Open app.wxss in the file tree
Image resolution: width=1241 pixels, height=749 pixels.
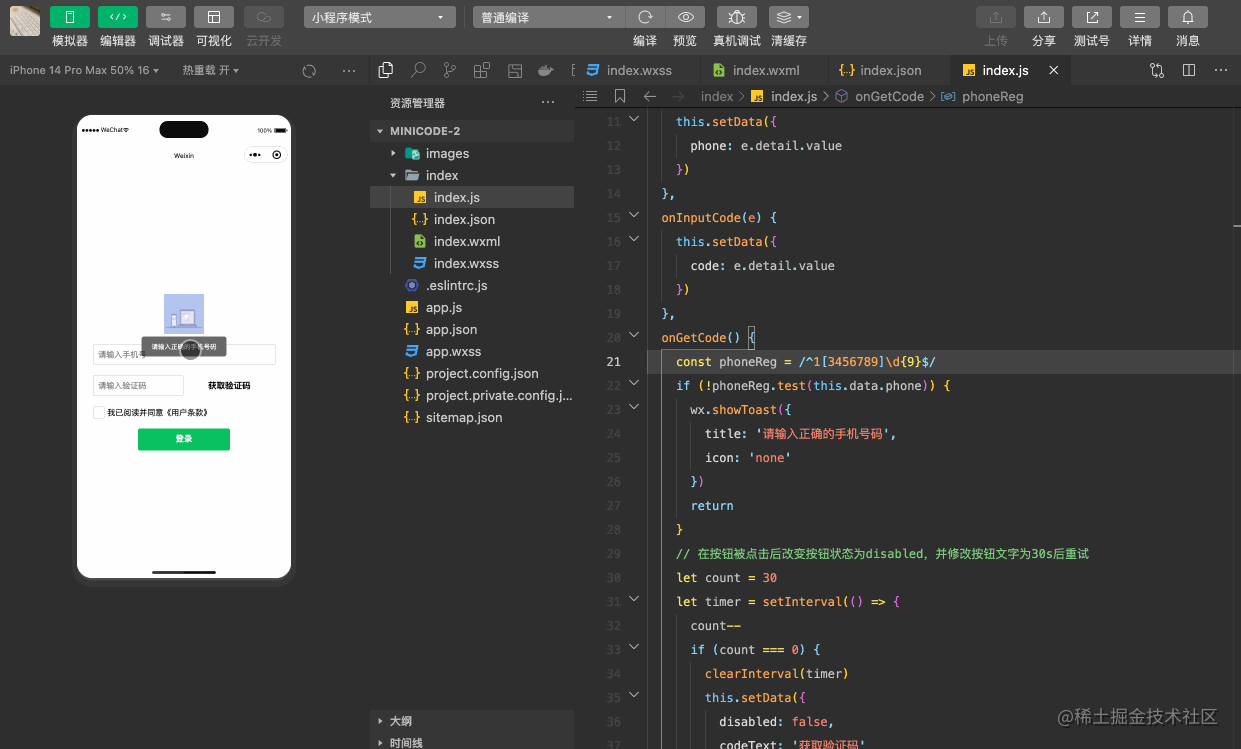(x=472, y=351)
